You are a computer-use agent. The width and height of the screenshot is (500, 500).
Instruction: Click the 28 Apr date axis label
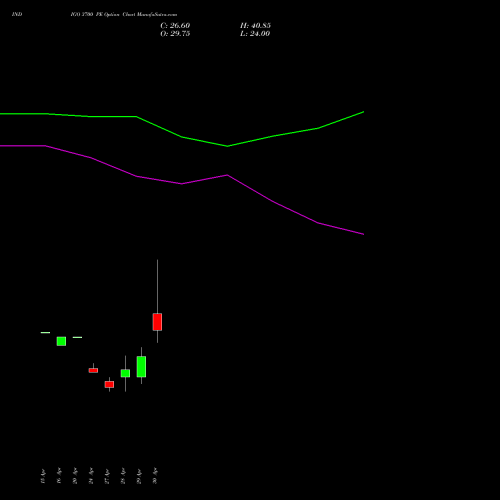pyautogui.click(x=123, y=476)
